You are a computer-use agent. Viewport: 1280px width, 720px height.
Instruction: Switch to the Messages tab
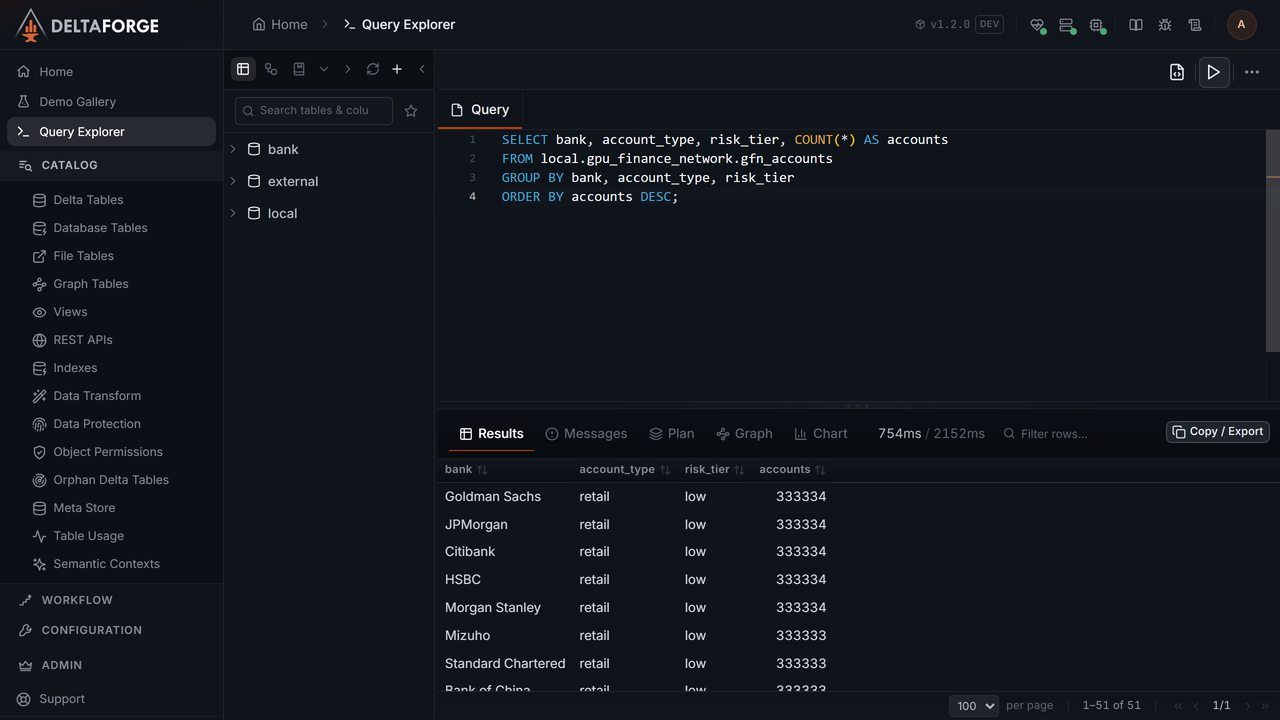(586, 434)
